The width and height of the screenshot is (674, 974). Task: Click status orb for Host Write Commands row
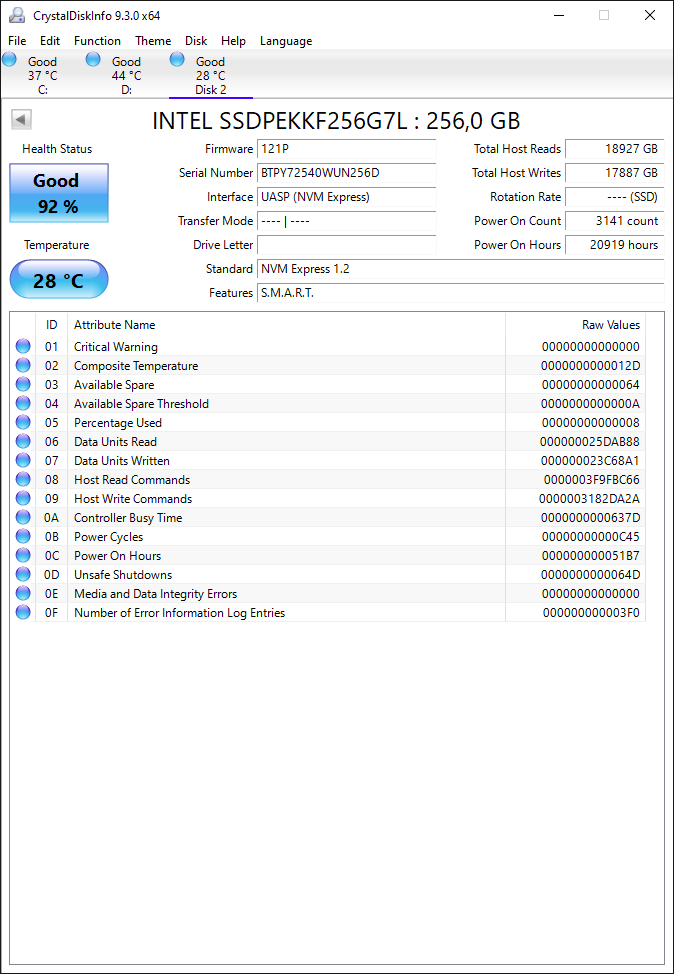[23, 498]
